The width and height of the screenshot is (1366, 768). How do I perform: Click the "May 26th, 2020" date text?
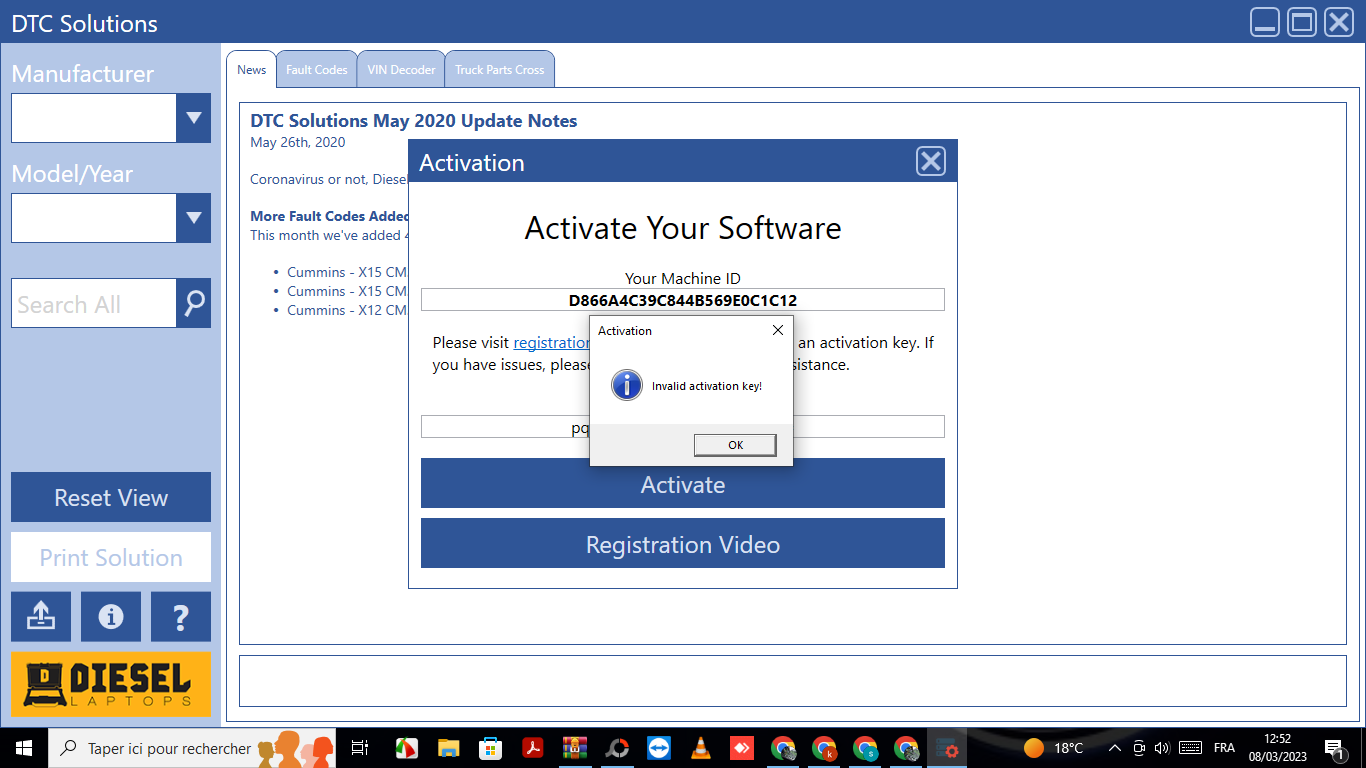298,142
